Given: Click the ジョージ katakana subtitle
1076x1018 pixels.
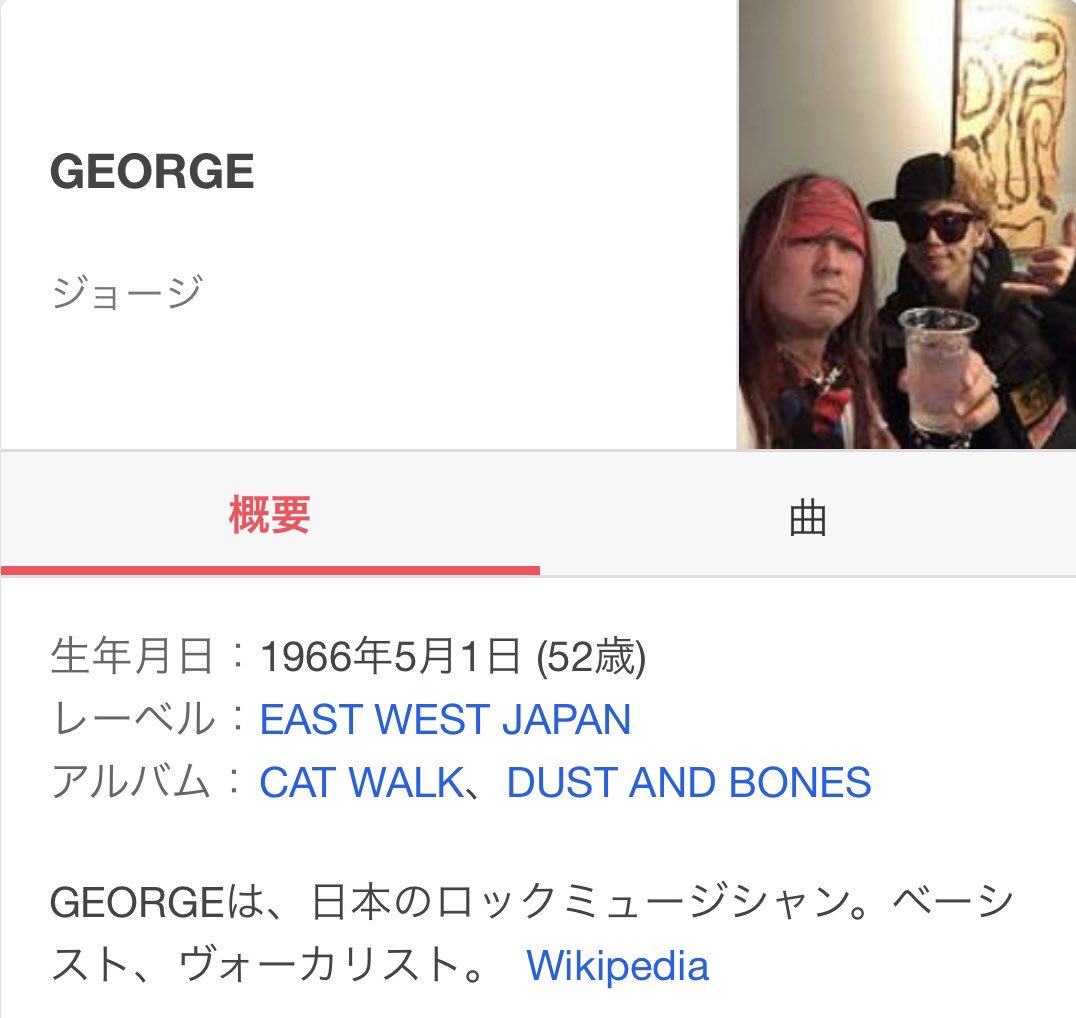Looking at the screenshot, I should (127, 292).
